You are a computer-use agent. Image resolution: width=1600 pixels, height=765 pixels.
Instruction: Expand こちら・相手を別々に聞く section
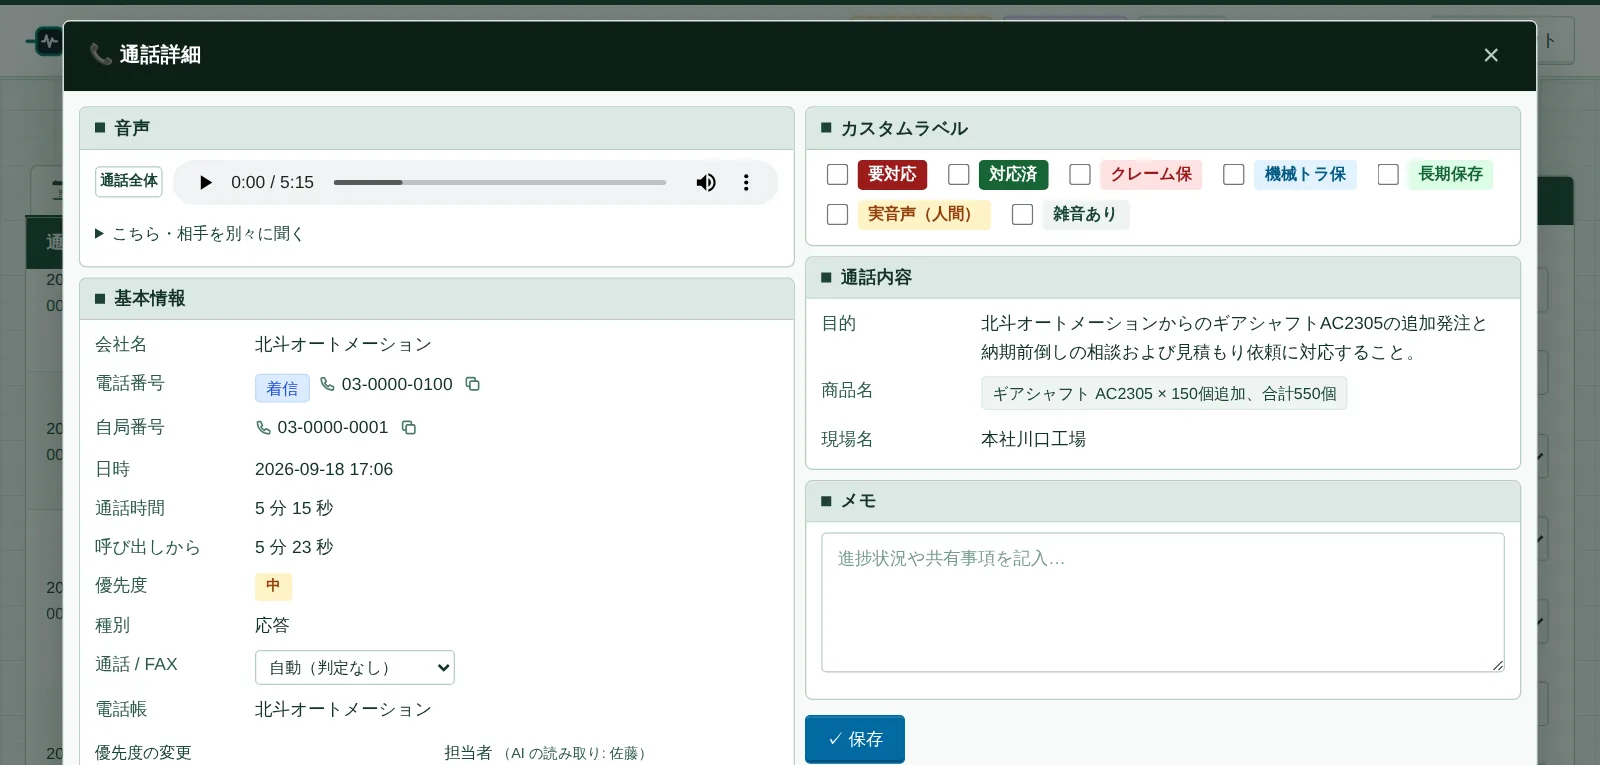click(199, 233)
